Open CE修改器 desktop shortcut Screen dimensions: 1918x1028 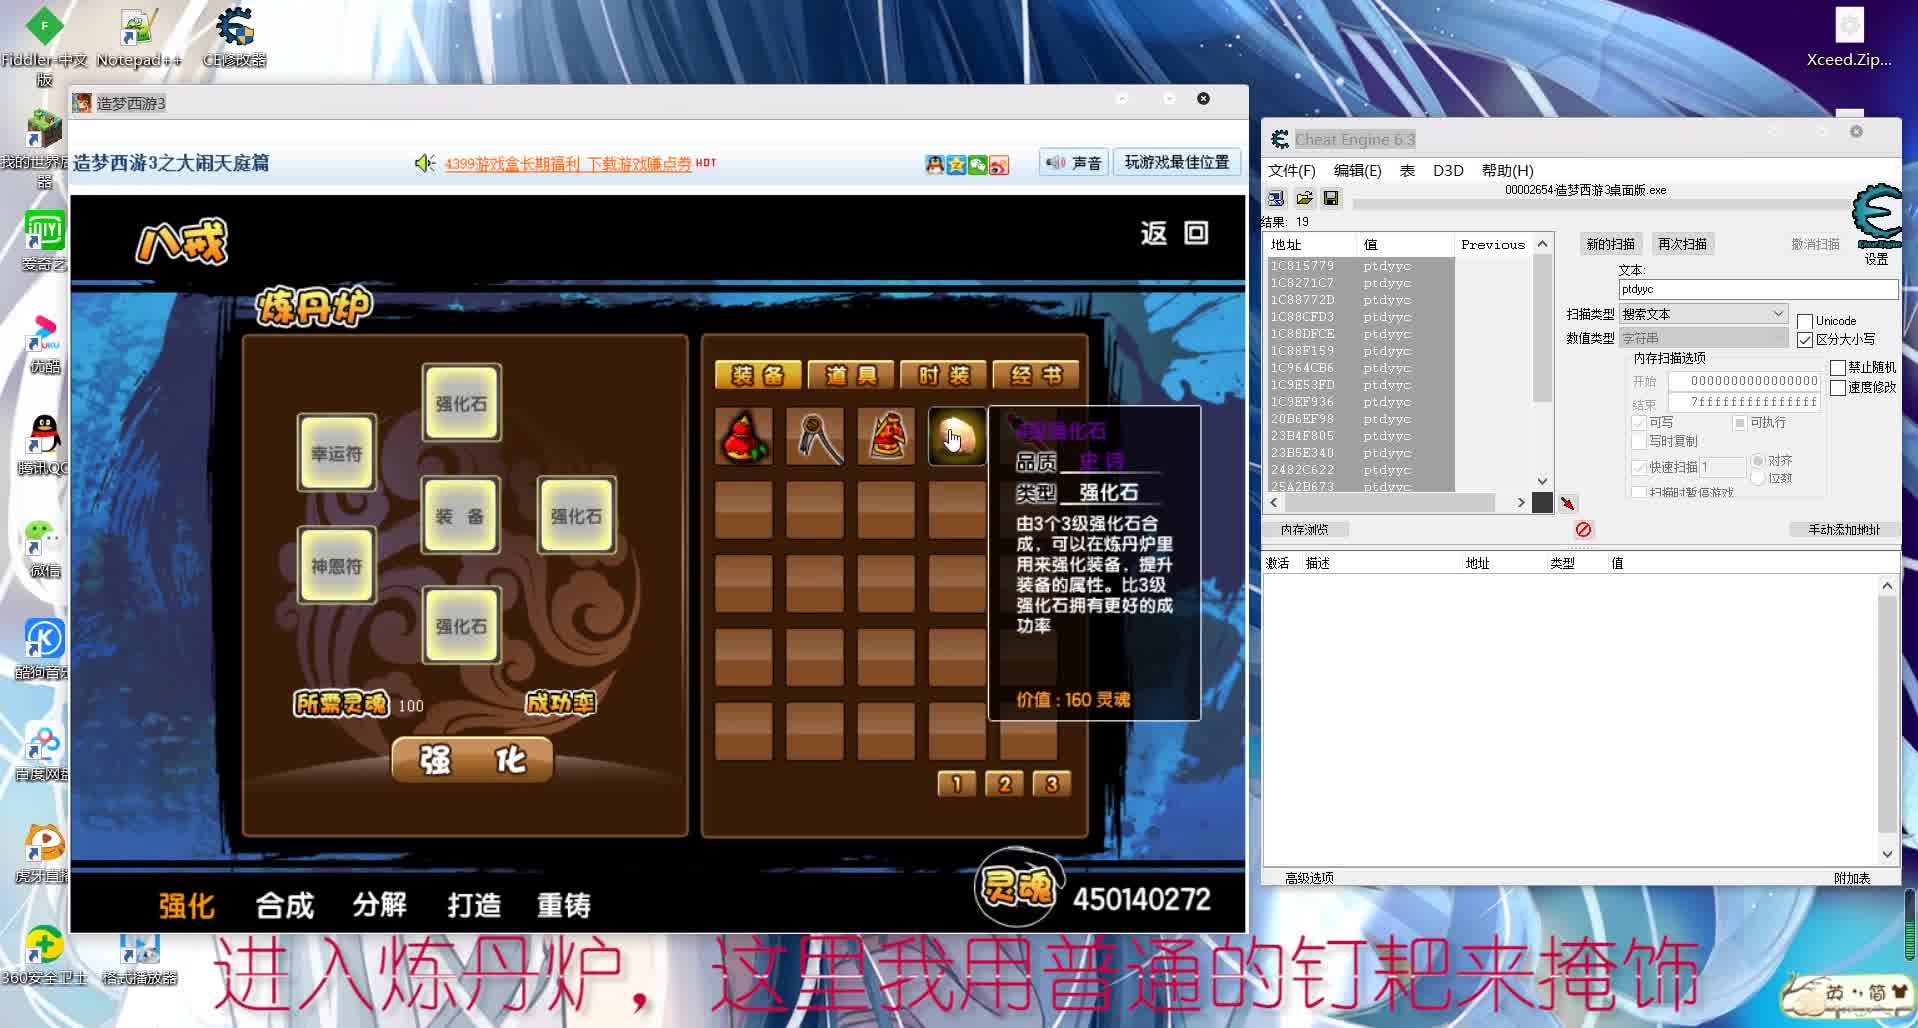[235, 38]
